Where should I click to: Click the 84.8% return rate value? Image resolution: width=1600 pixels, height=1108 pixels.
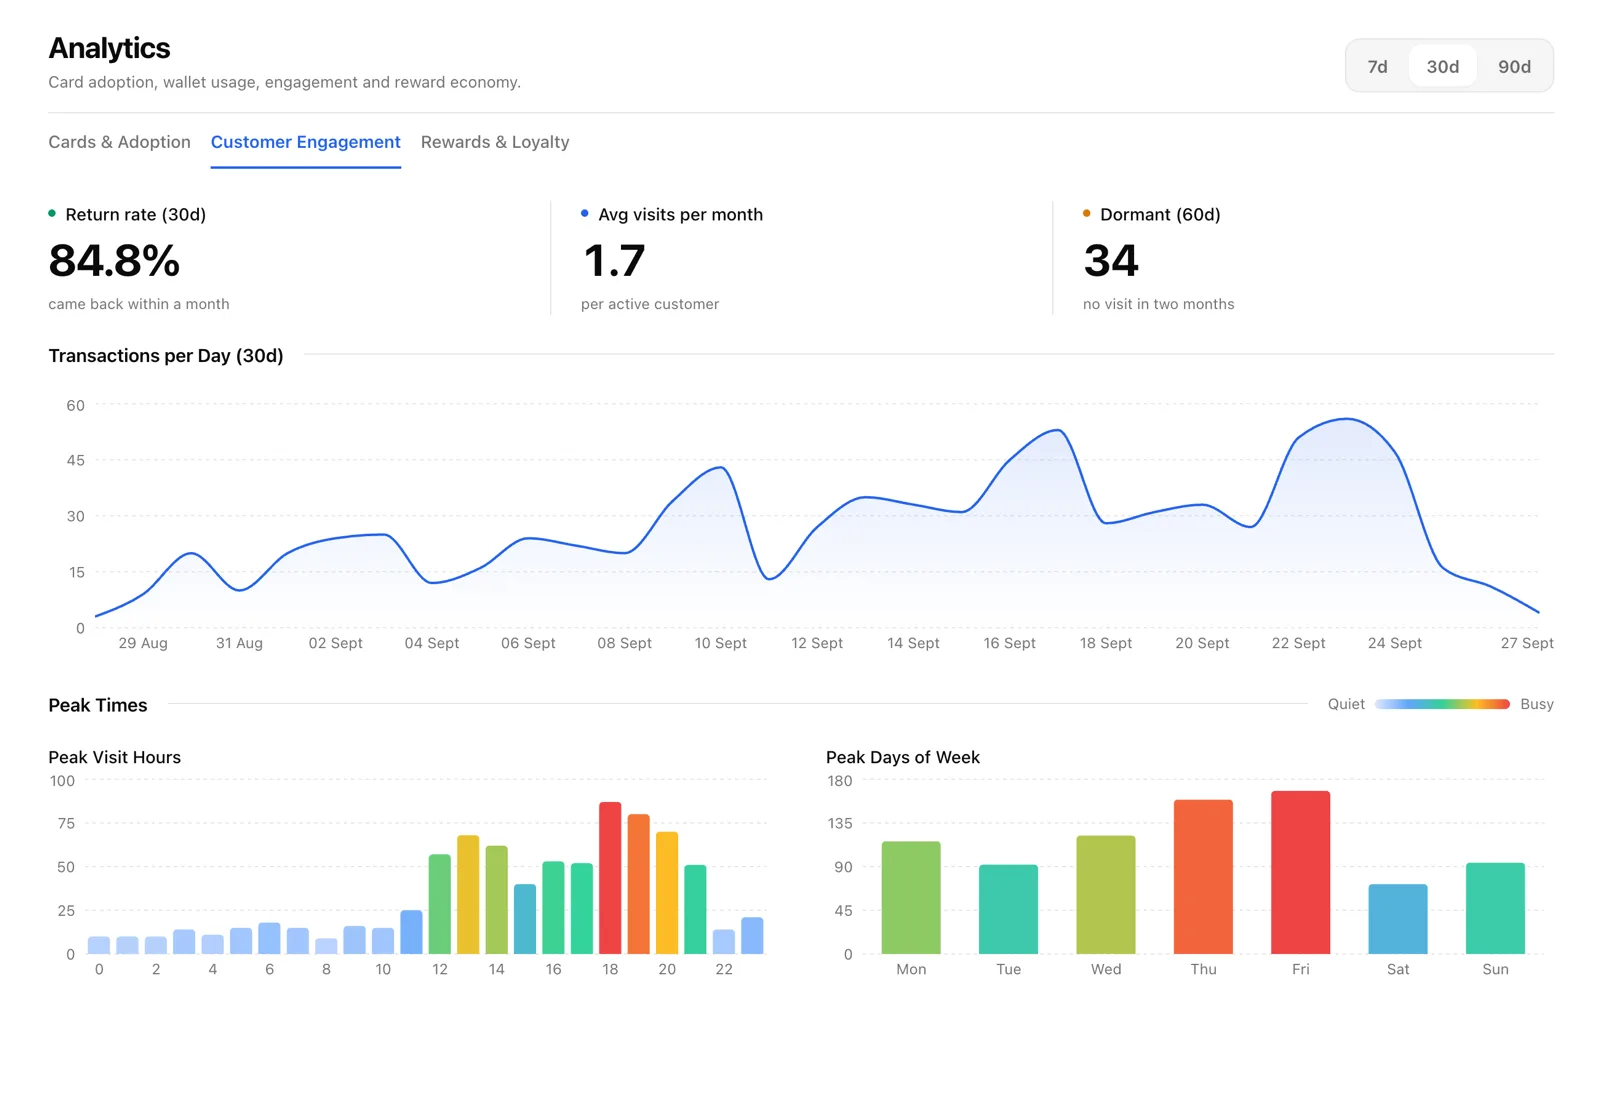tap(114, 261)
